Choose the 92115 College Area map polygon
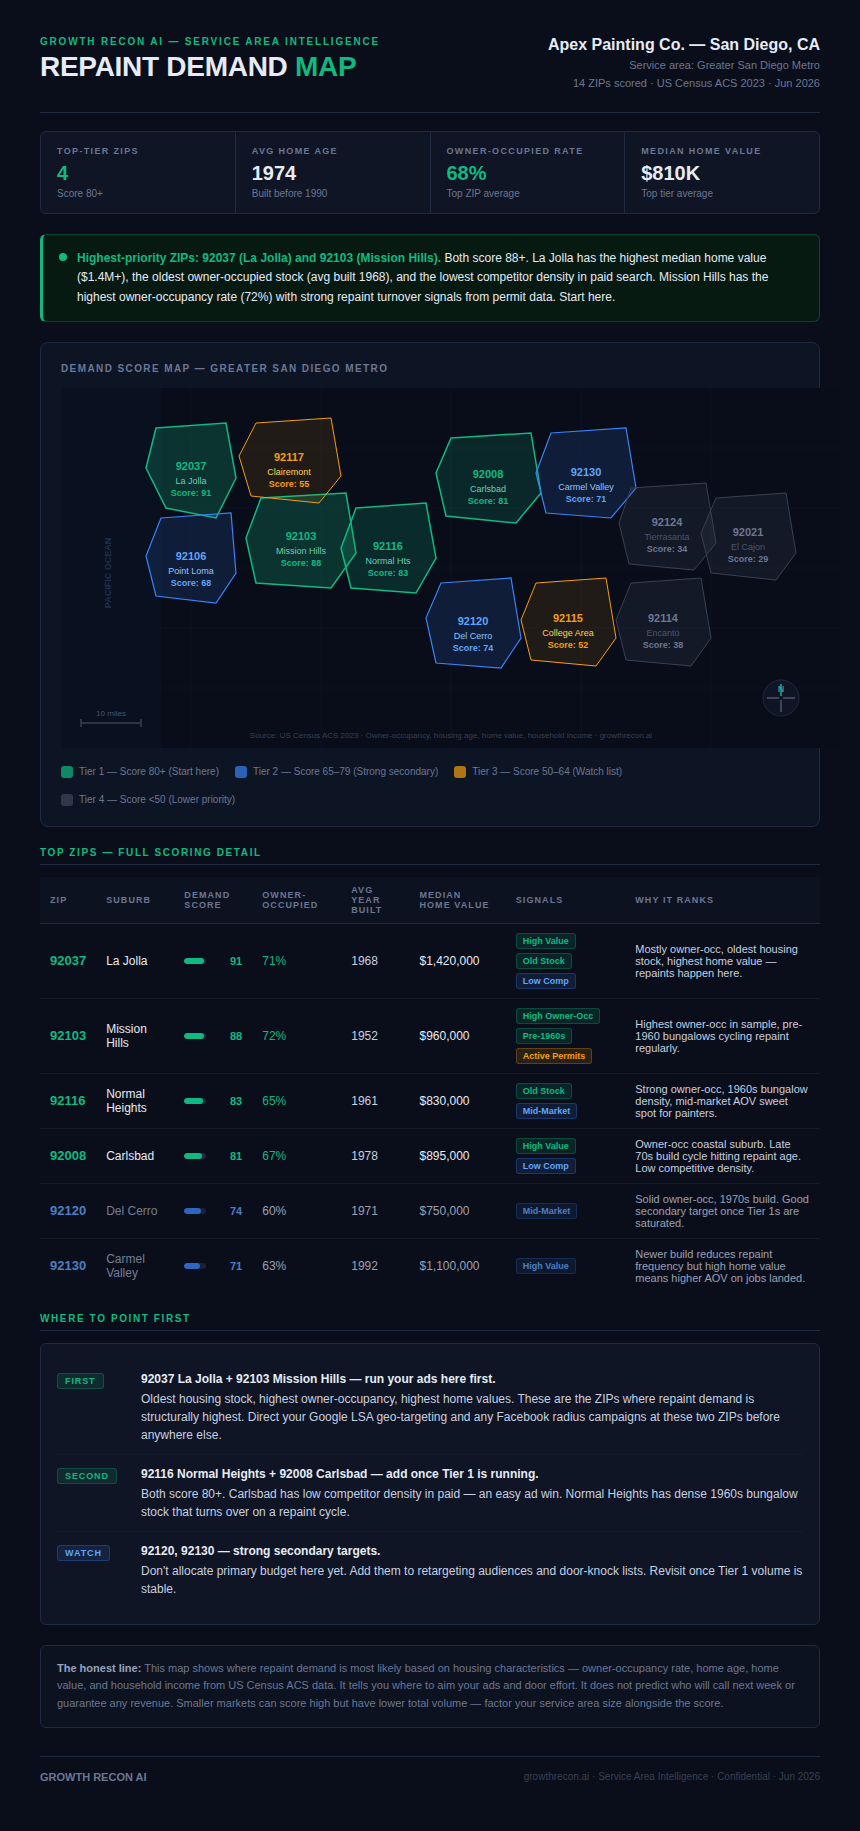Viewport: 860px width, 1831px height. click(x=568, y=622)
